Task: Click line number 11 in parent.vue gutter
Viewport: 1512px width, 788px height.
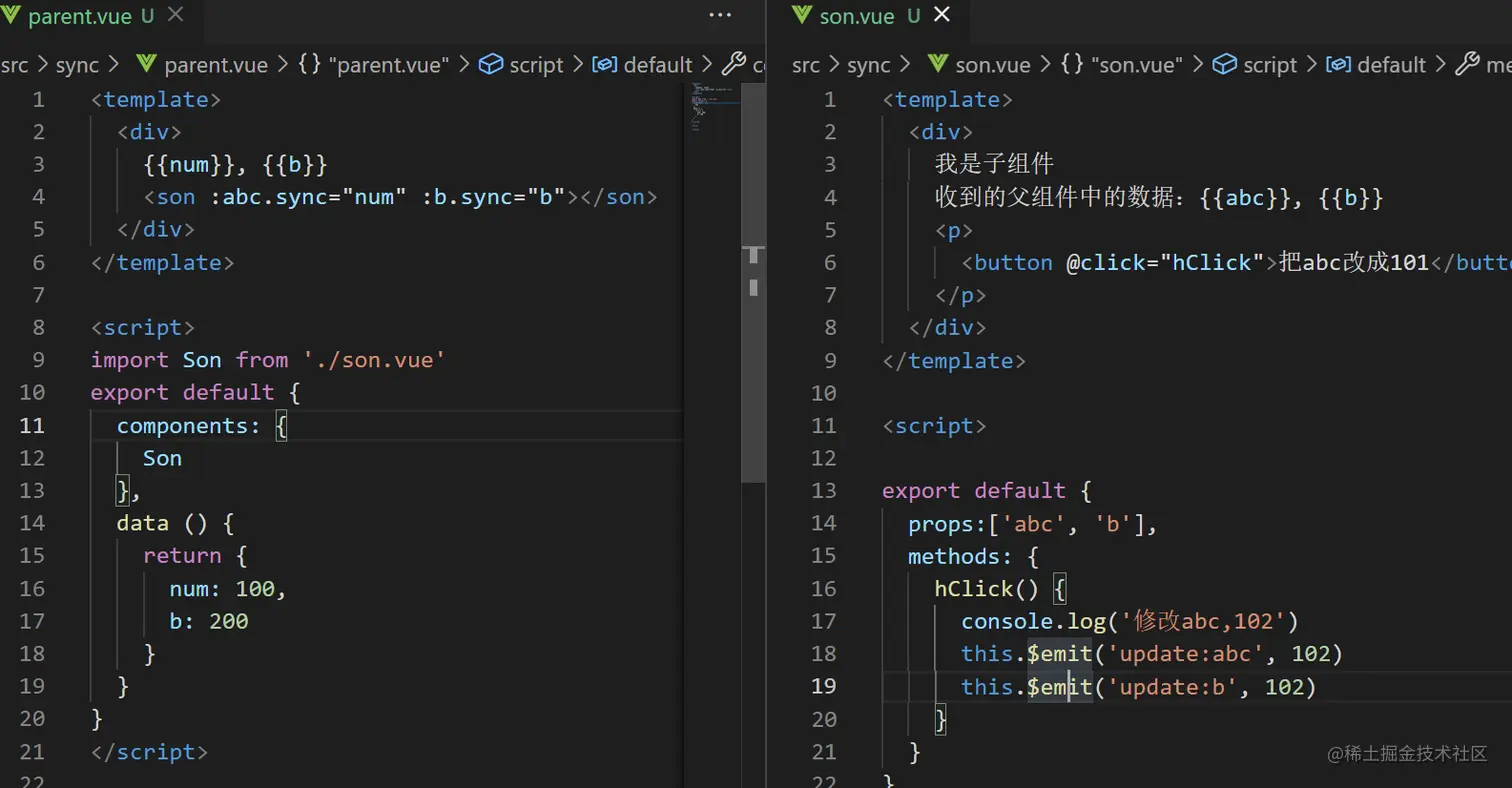Action: (33, 425)
